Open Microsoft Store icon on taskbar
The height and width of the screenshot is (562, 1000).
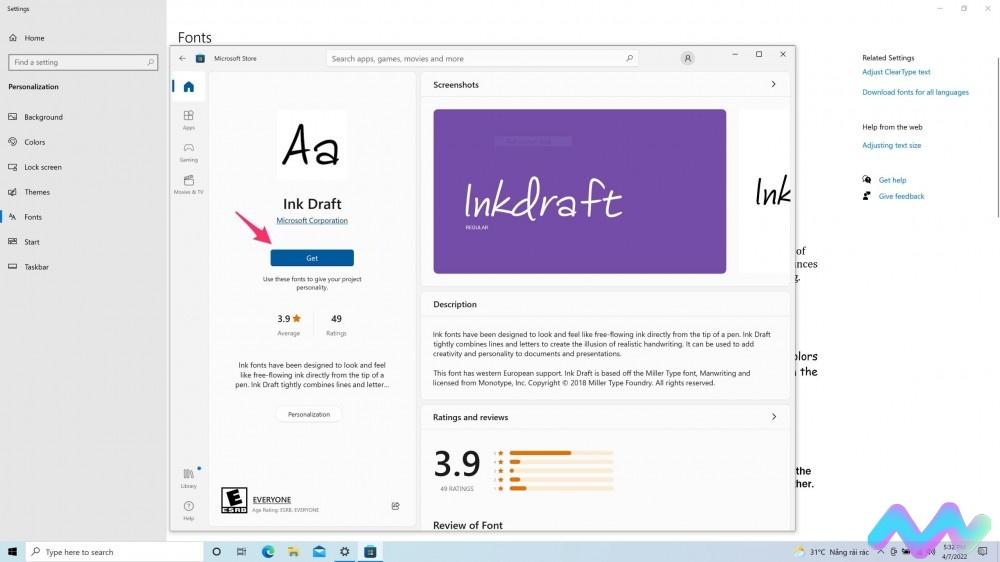pyautogui.click(x=370, y=552)
